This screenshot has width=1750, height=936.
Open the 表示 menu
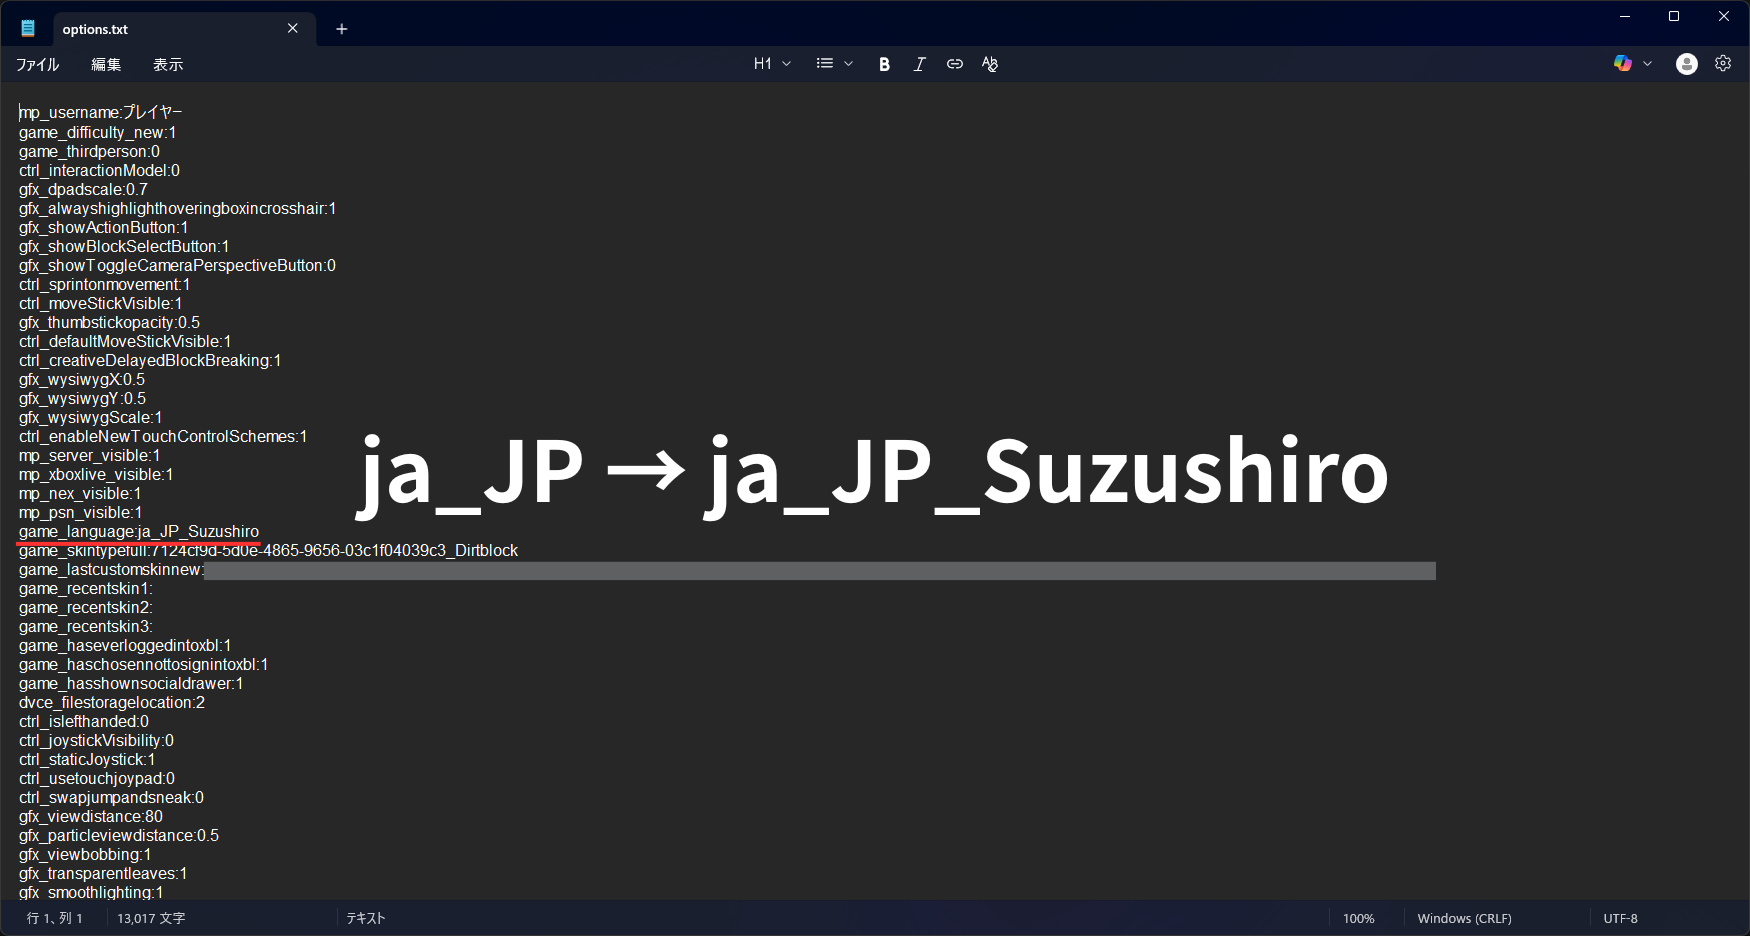pyautogui.click(x=167, y=64)
